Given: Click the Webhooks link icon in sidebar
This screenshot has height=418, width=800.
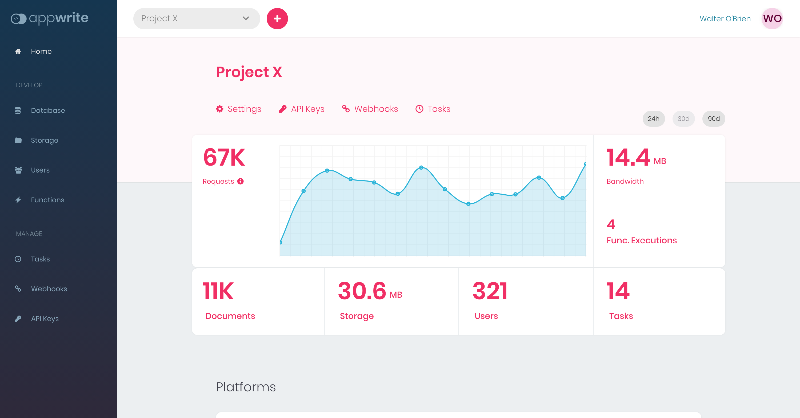Looking at the screenshot, I should pos(18,289).
